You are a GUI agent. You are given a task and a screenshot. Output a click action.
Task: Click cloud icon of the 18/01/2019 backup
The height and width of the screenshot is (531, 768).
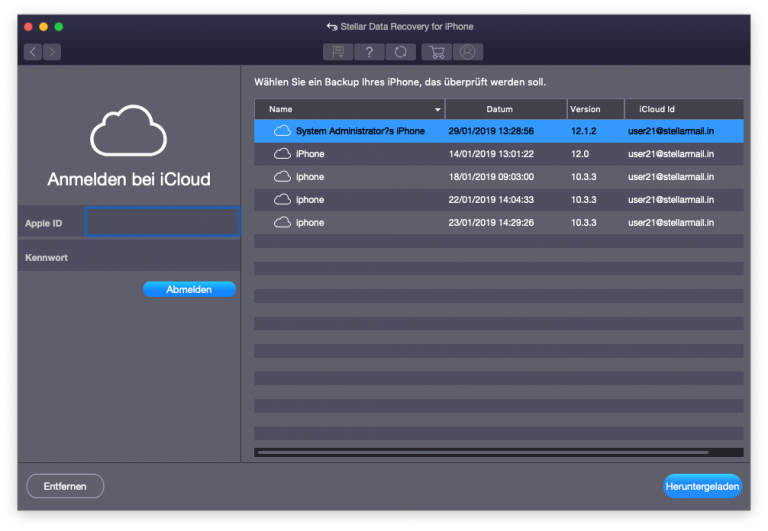click(282, 177)
